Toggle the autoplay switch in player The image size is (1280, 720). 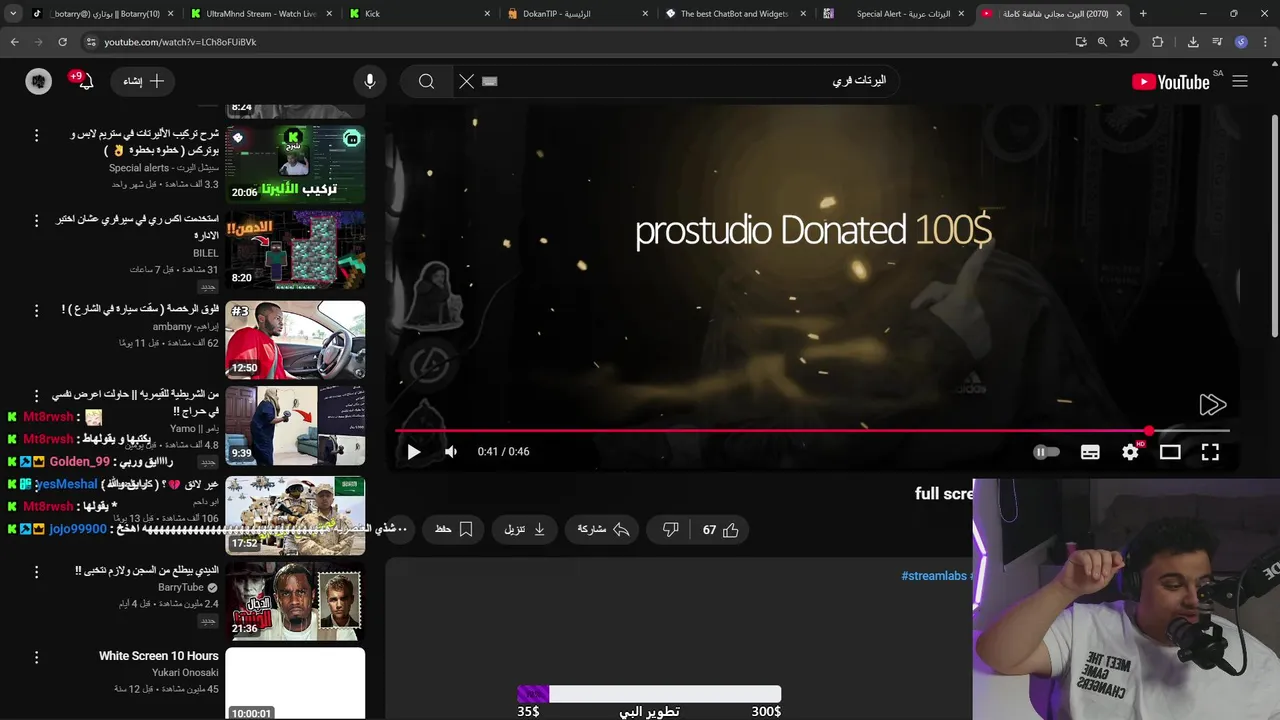point(1046,452)
